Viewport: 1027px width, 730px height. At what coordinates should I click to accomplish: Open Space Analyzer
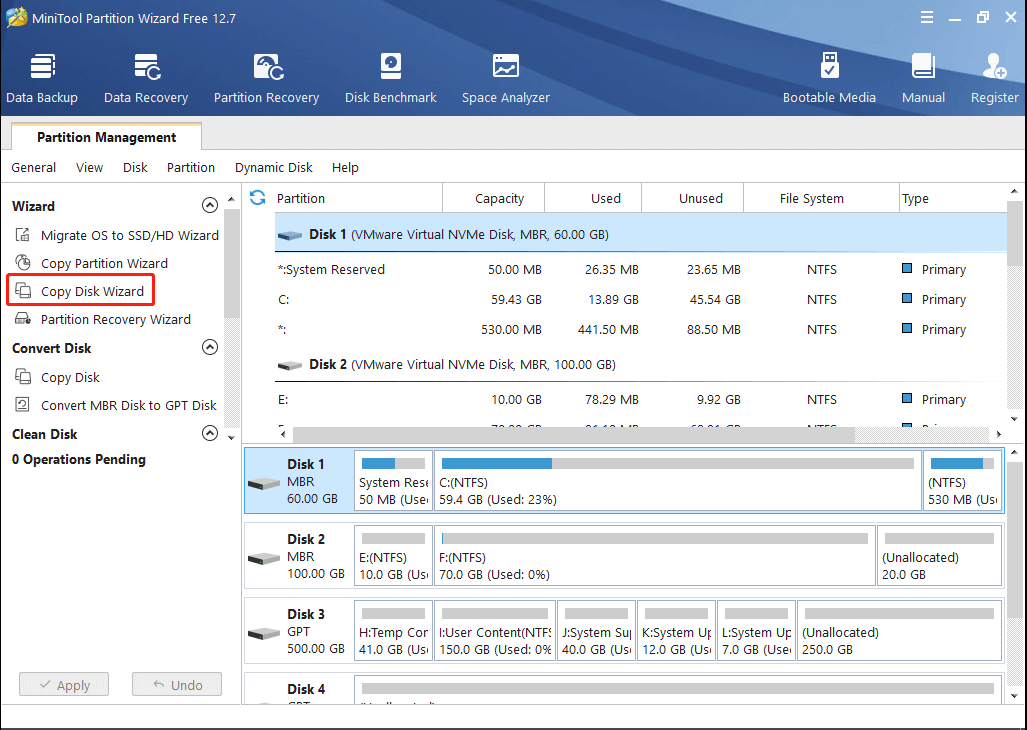click(506, 79)
